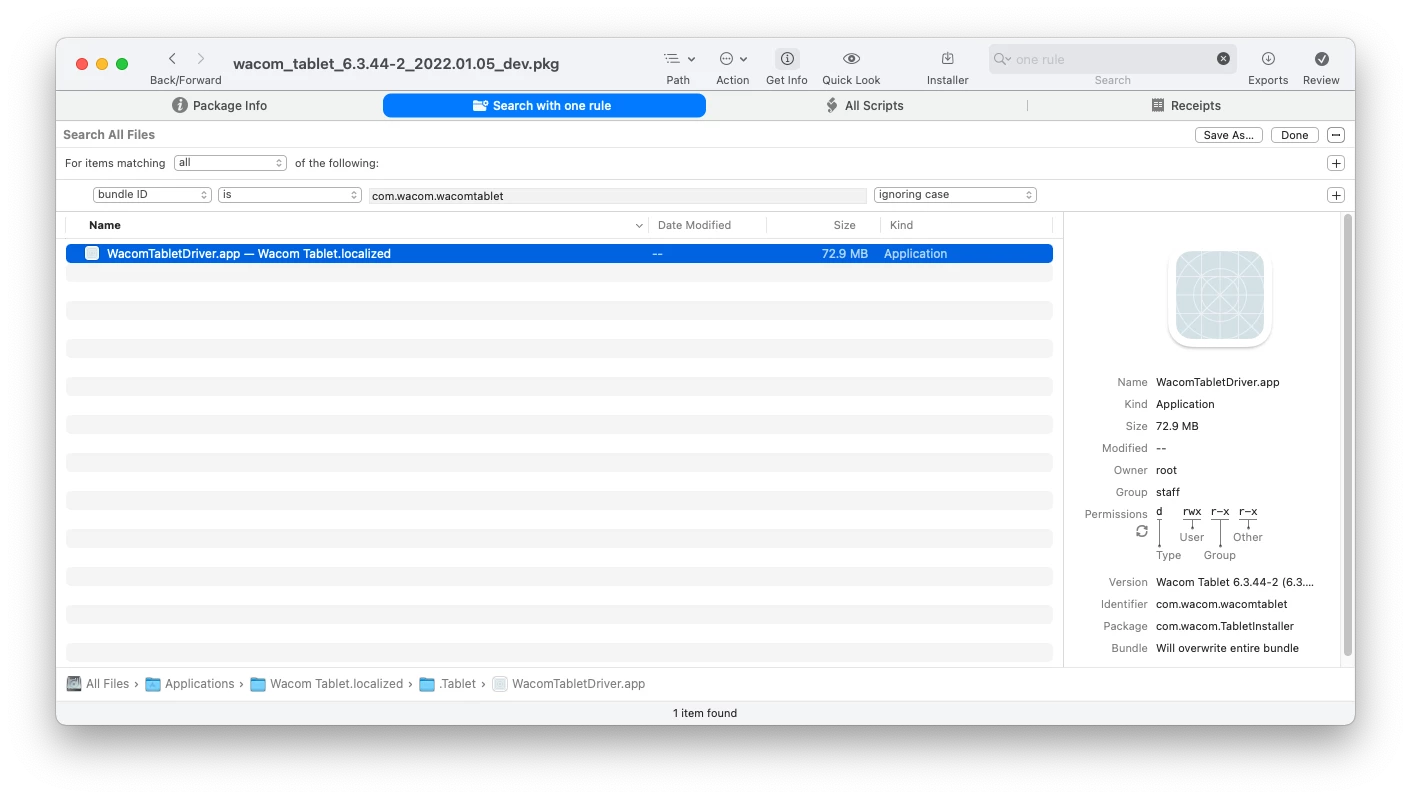Open the Action toolbar menu
The image size is (1411, 799).
tap(733, 59)
